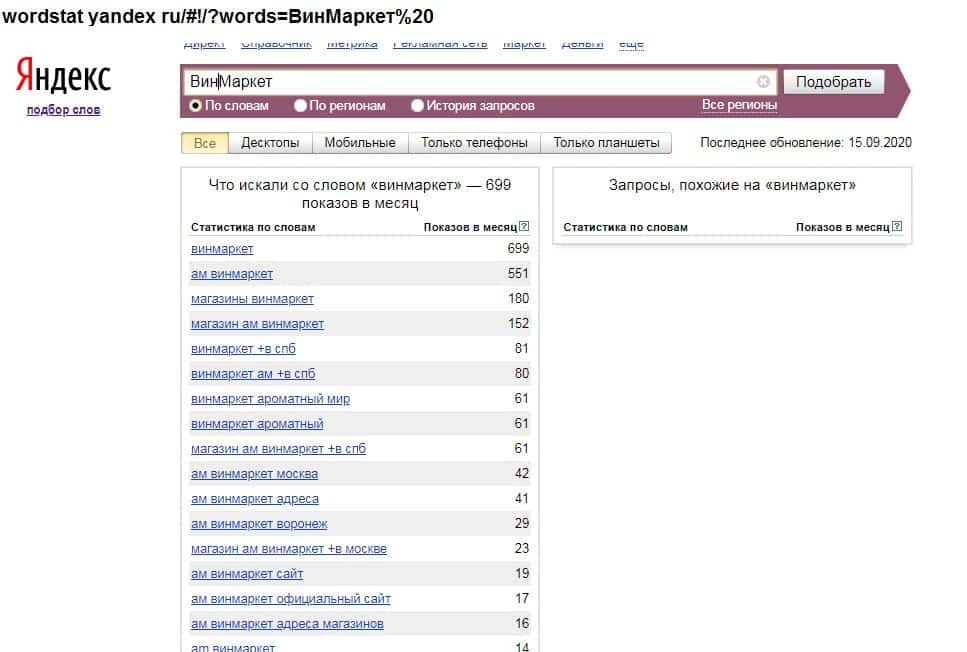
Task: Open the 'ам винмаркет воронеж' query link
Action: click(x=259, y=524)
